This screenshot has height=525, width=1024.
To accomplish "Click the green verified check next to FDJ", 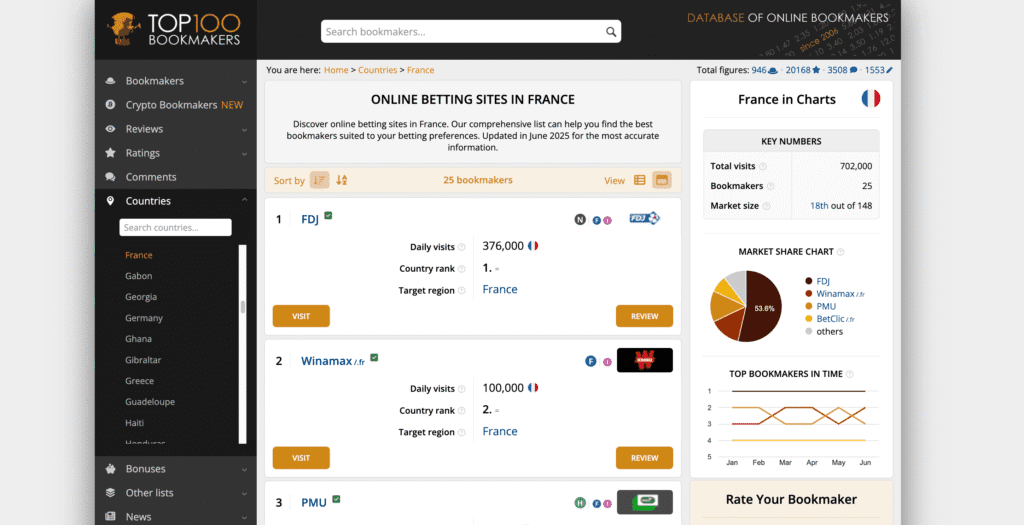I will (x=328, y=215).
